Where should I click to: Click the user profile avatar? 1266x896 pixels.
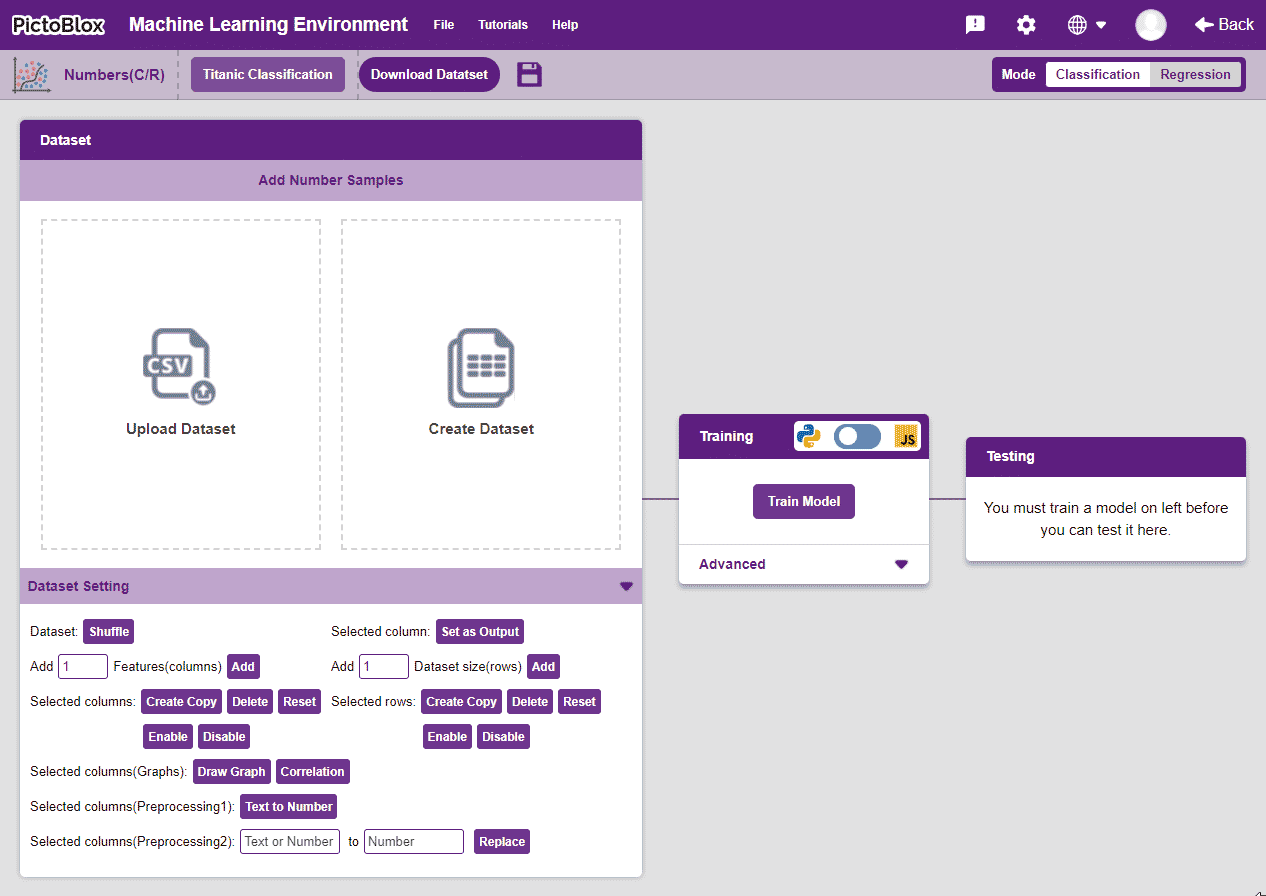tap(1150, 25)
